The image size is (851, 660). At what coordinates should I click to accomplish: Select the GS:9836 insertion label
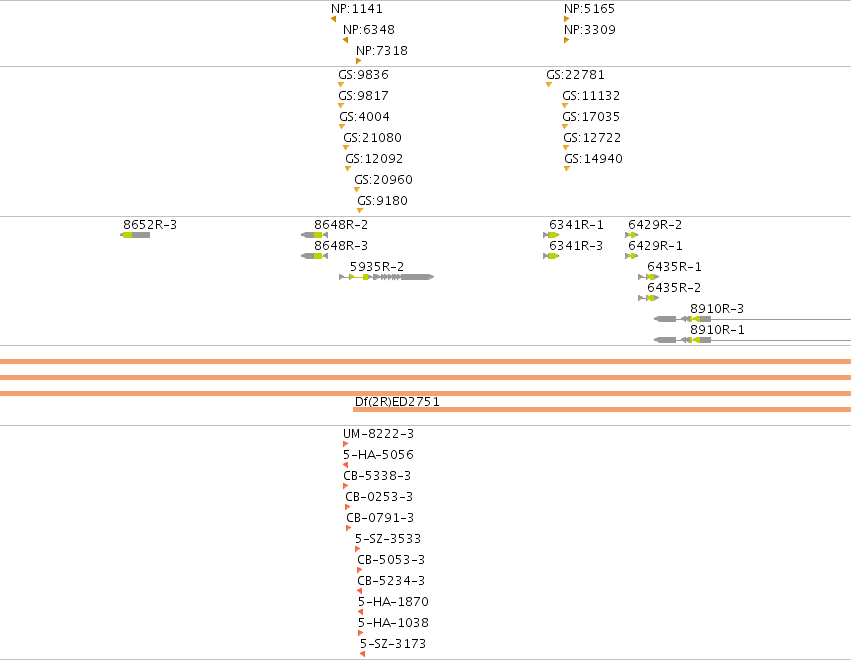tap(363, 74)
